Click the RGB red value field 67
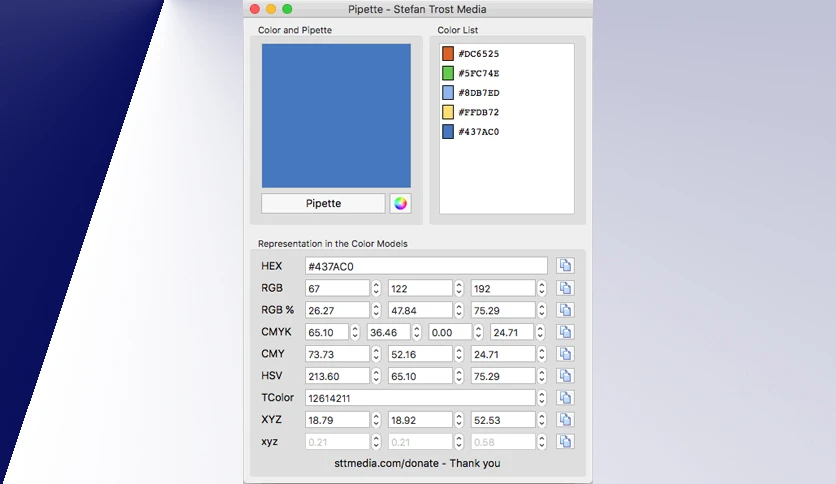The width and height of the screenshot is (836, 484). pyautogui.click(x=337, y=288)
